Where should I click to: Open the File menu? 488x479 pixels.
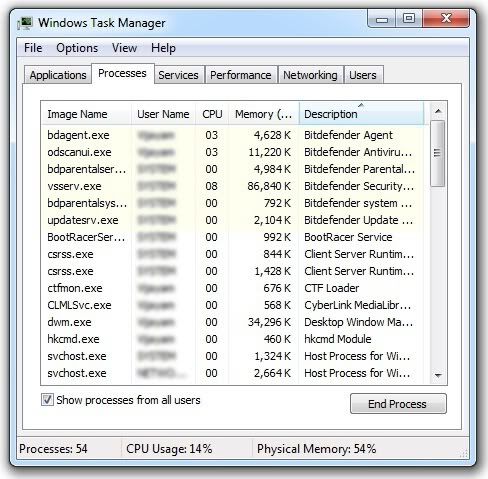pos(33,48)
